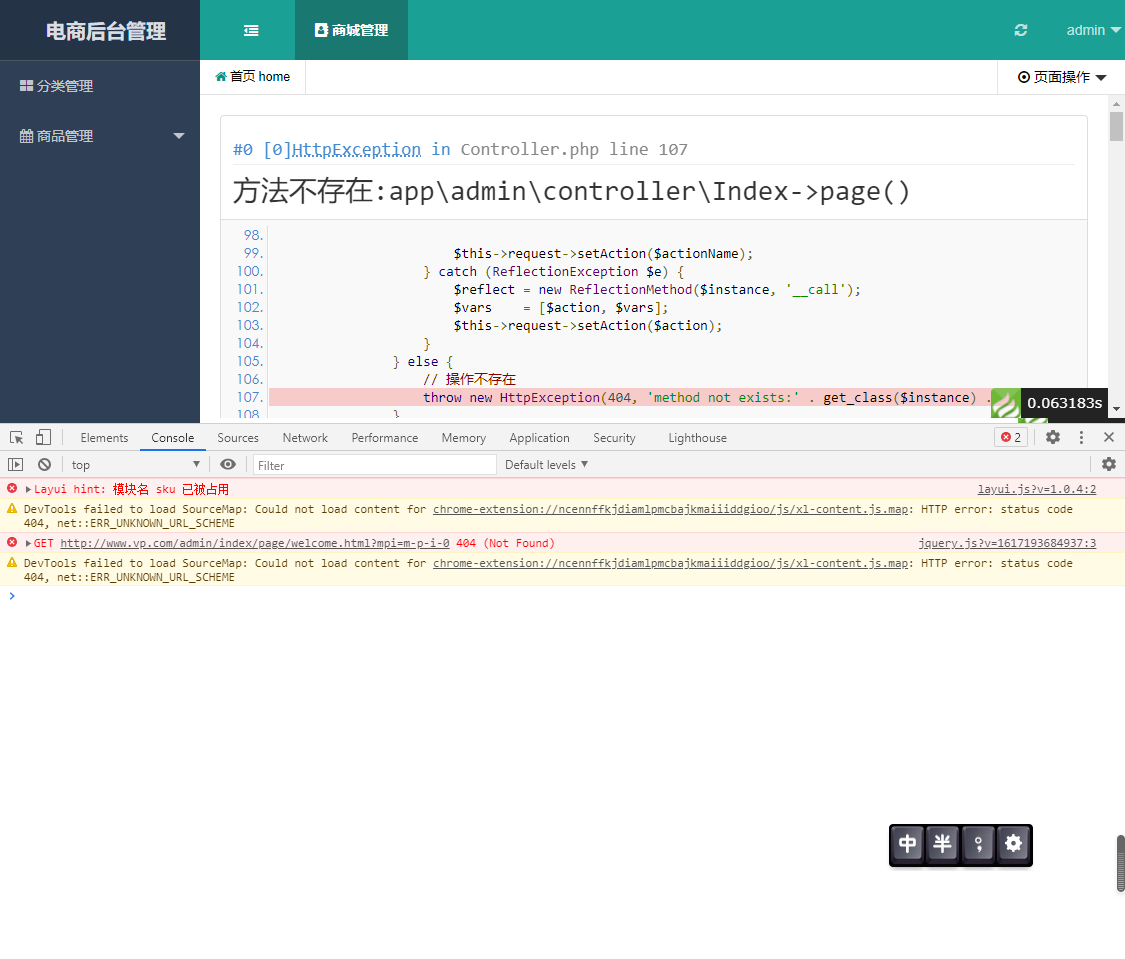Switch to the Performance tab
1125x959 pixels.
(x=385, y=438)
